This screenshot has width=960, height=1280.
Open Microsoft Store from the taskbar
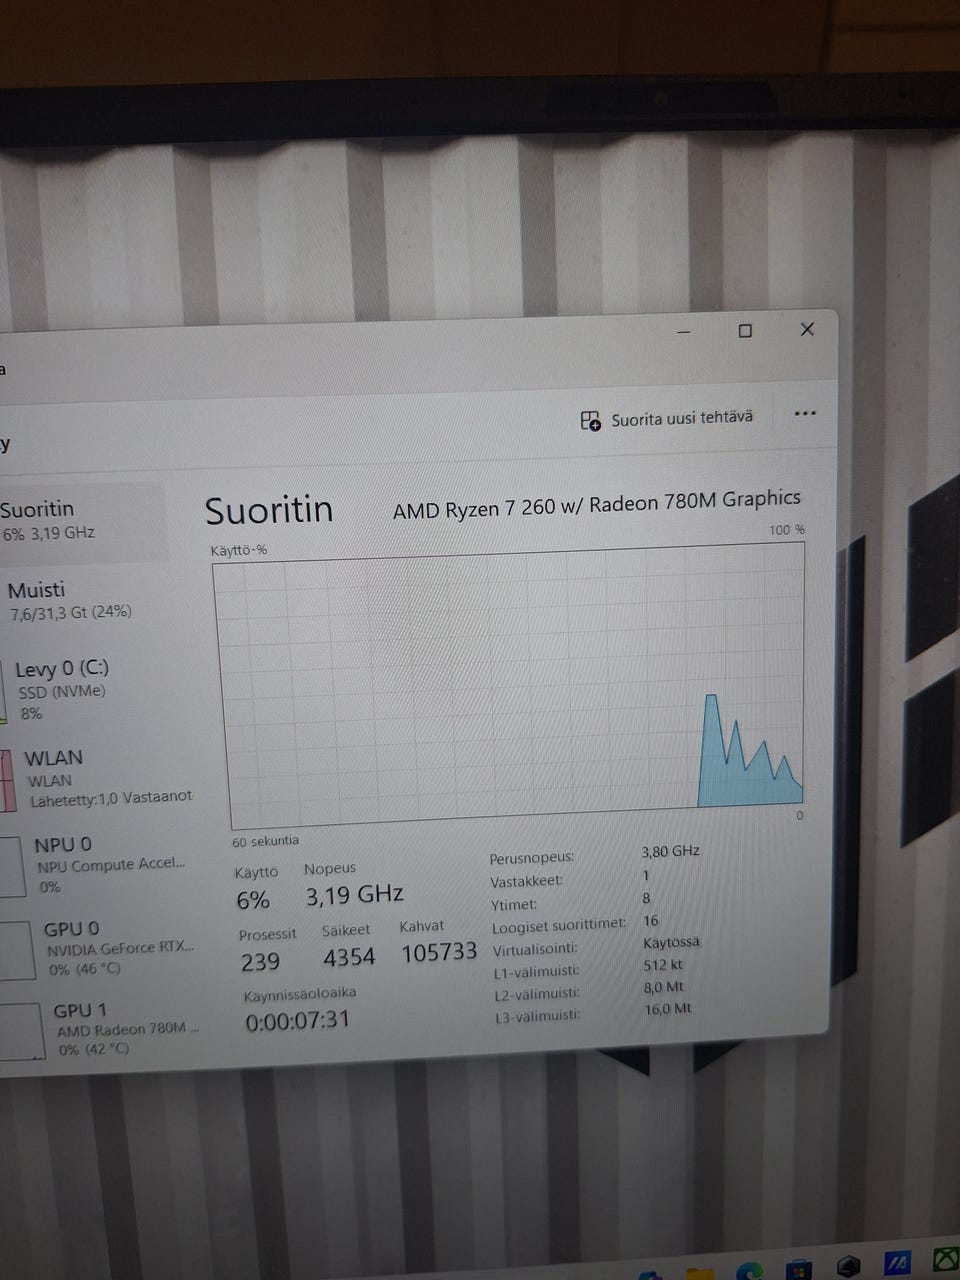[x=798, y=1270]
